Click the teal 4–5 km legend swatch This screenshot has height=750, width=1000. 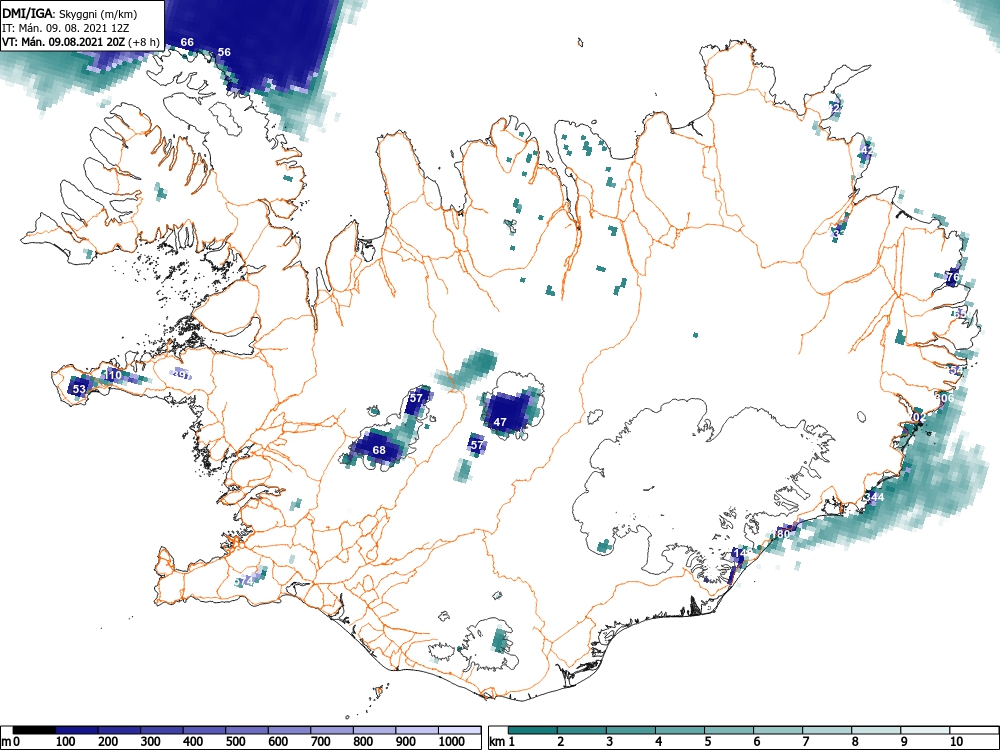coord(680,730)
